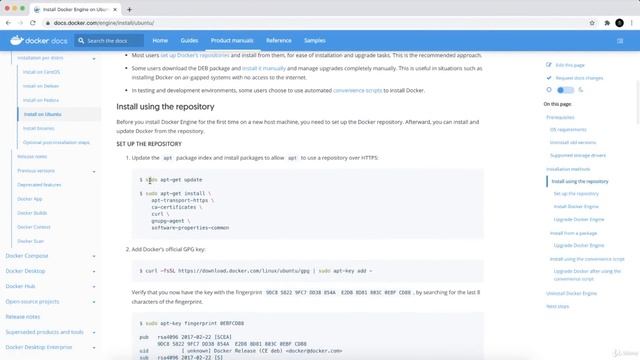Go back with the browser back arrow
The width and height of the screenshot is (640, 360).
pyautogui.click(x=9, y=23)
